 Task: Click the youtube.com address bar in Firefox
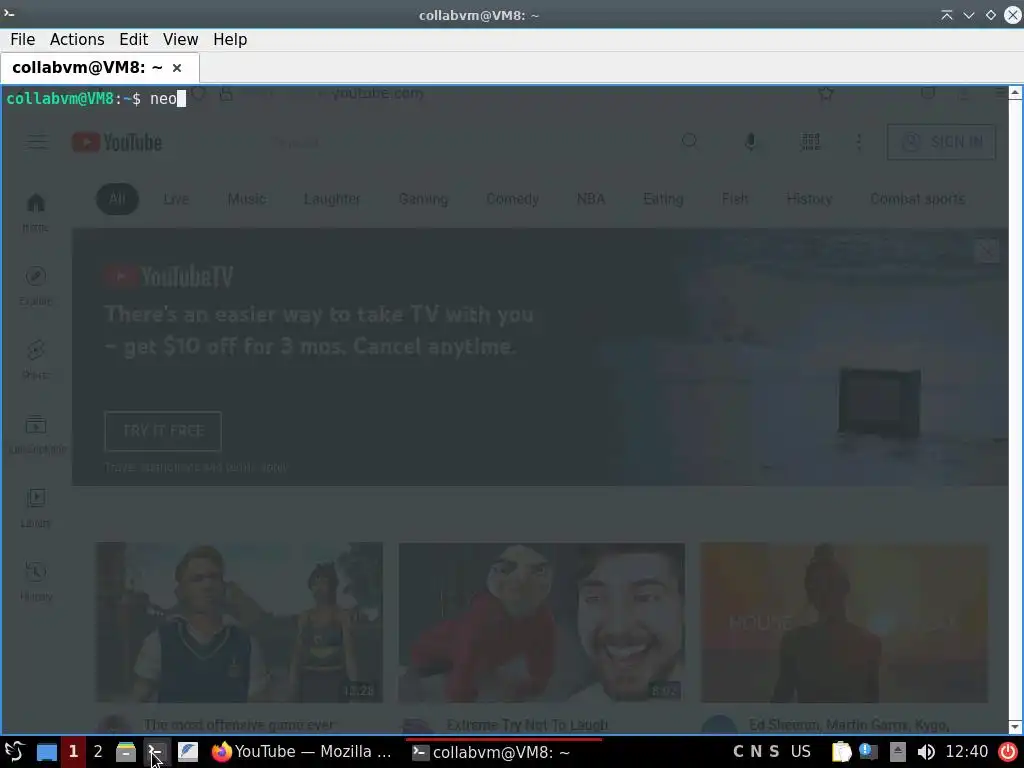pos(379,94)
